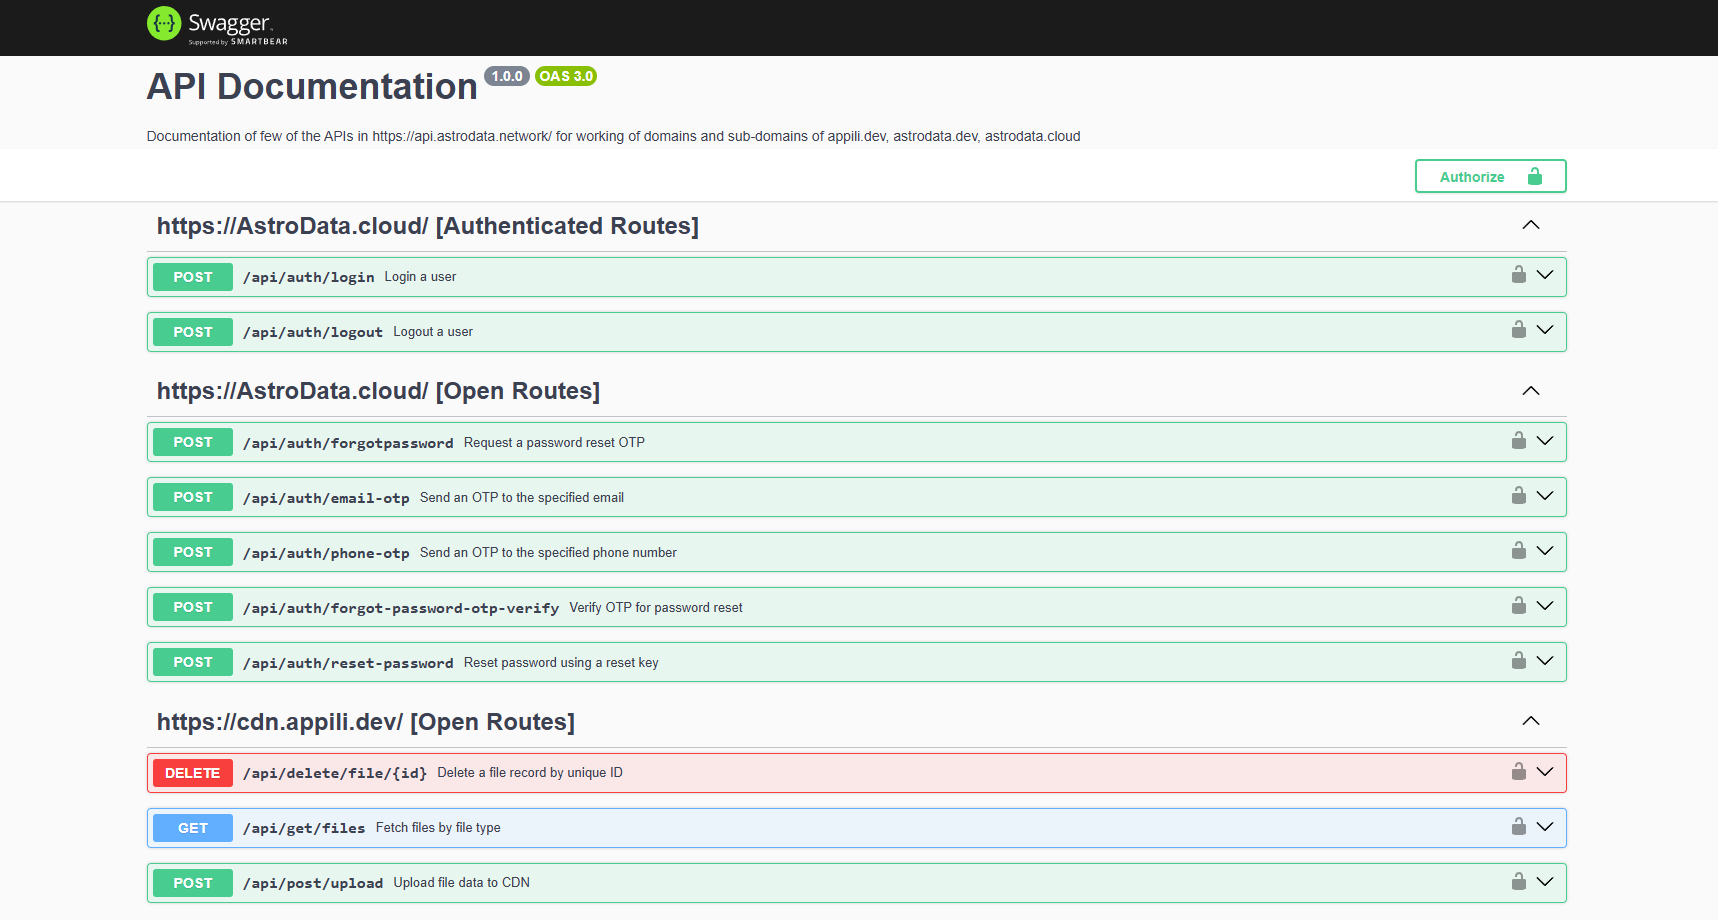
Task: Click lock icon on /api/auth/email-otp row
Action: click(x=1518, y=496)
